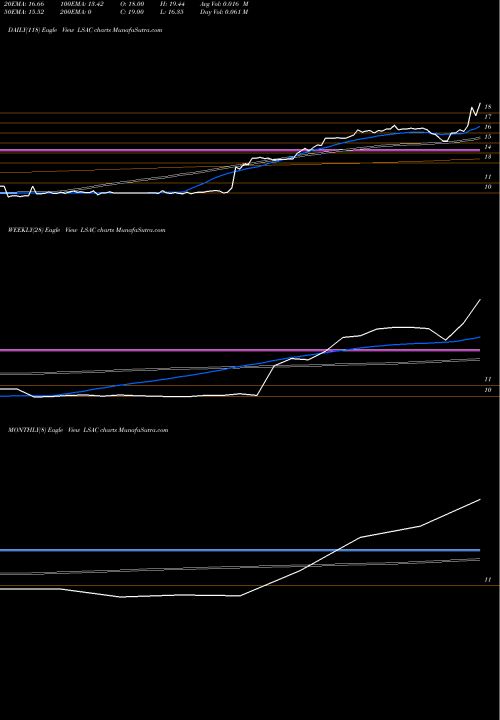The height and width of the screenshot is (720, 500).
Task: Click the 11 price label on monthly chart
Action: (488, 580)
